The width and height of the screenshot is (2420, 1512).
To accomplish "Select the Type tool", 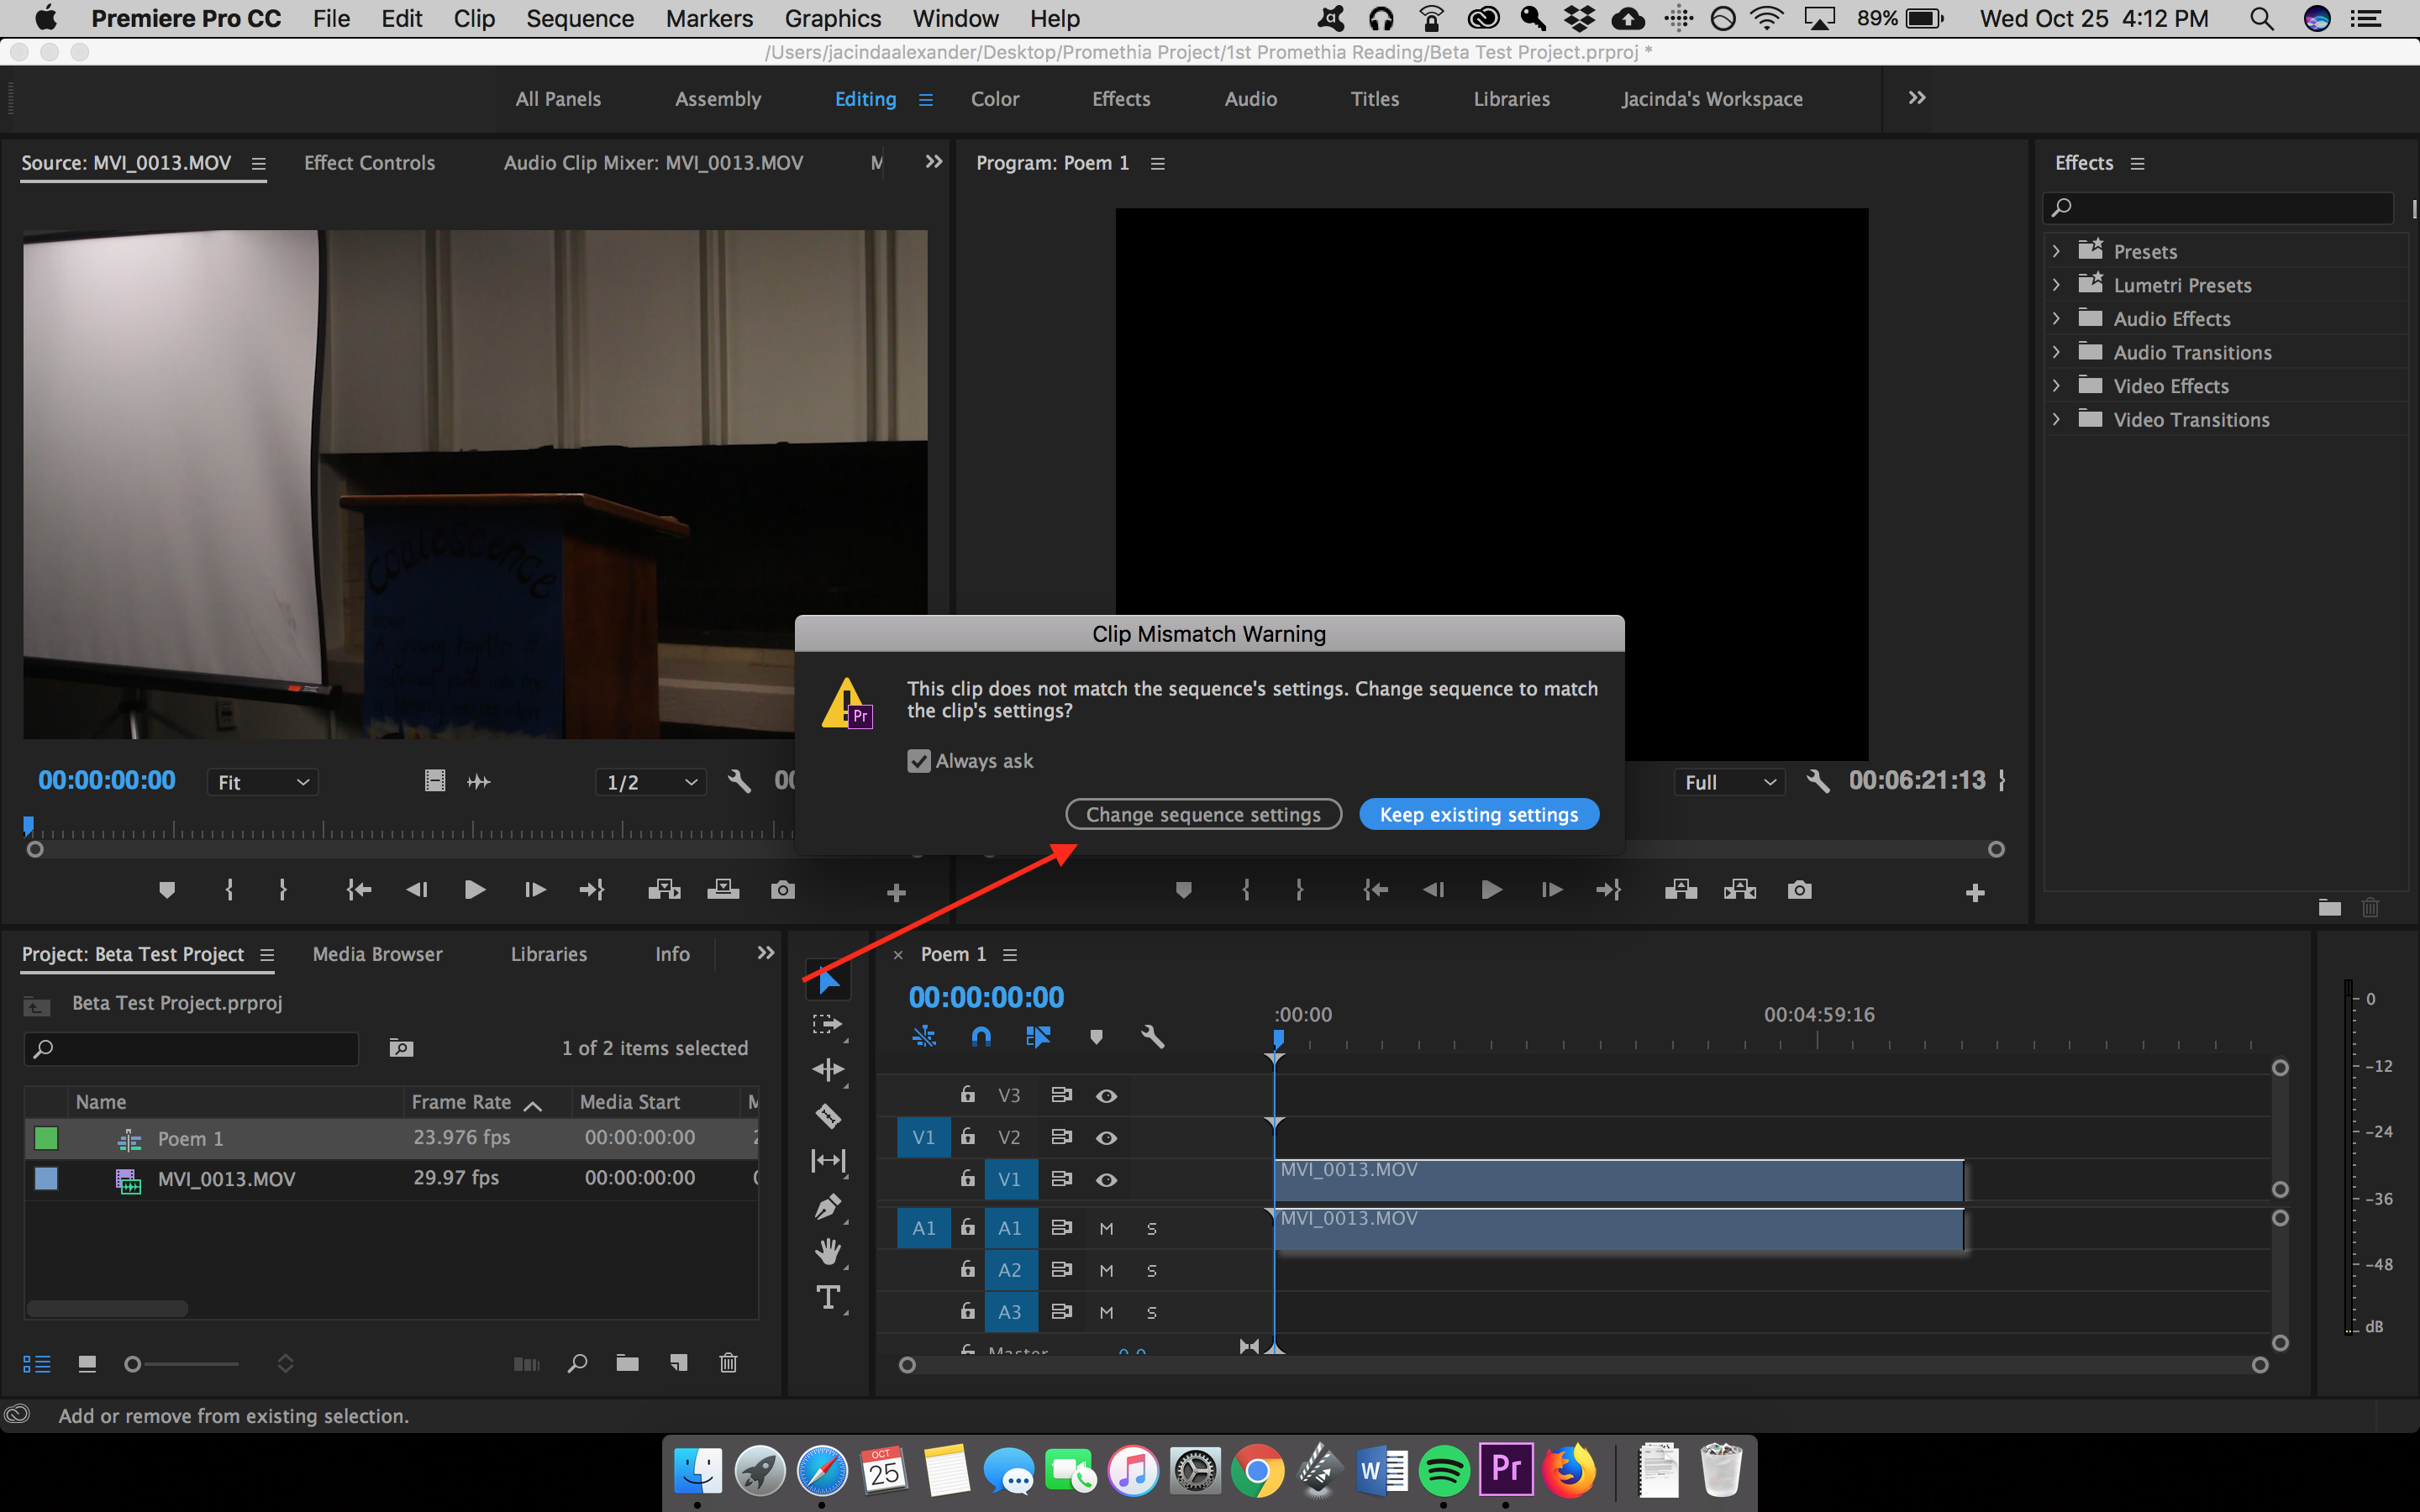I will click(x=828, y=1297).
